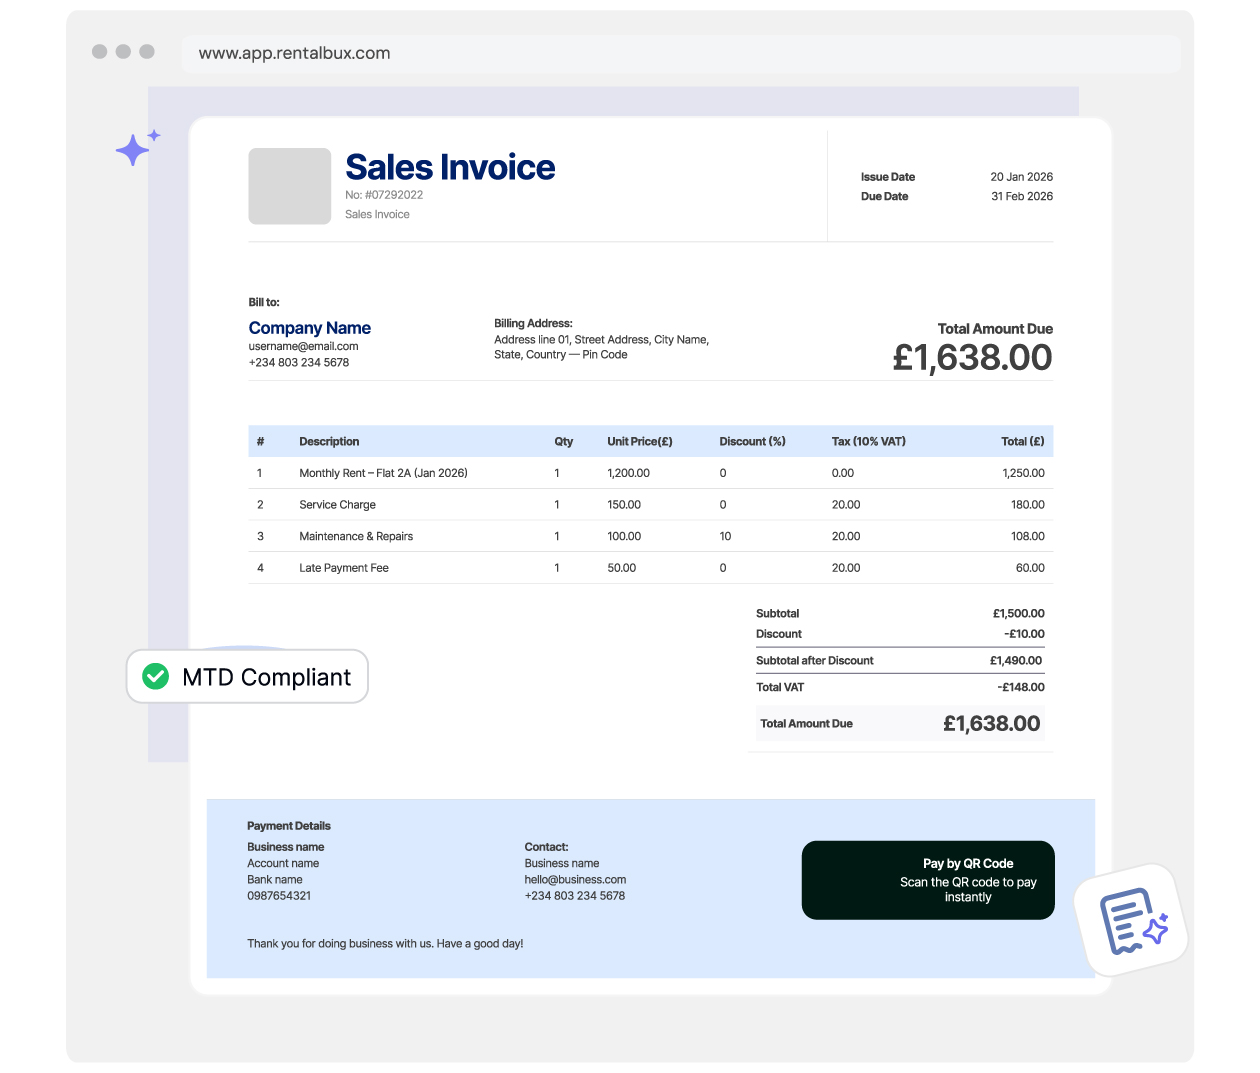Click the issue date 20 Jan 2026

(1021, 177)
